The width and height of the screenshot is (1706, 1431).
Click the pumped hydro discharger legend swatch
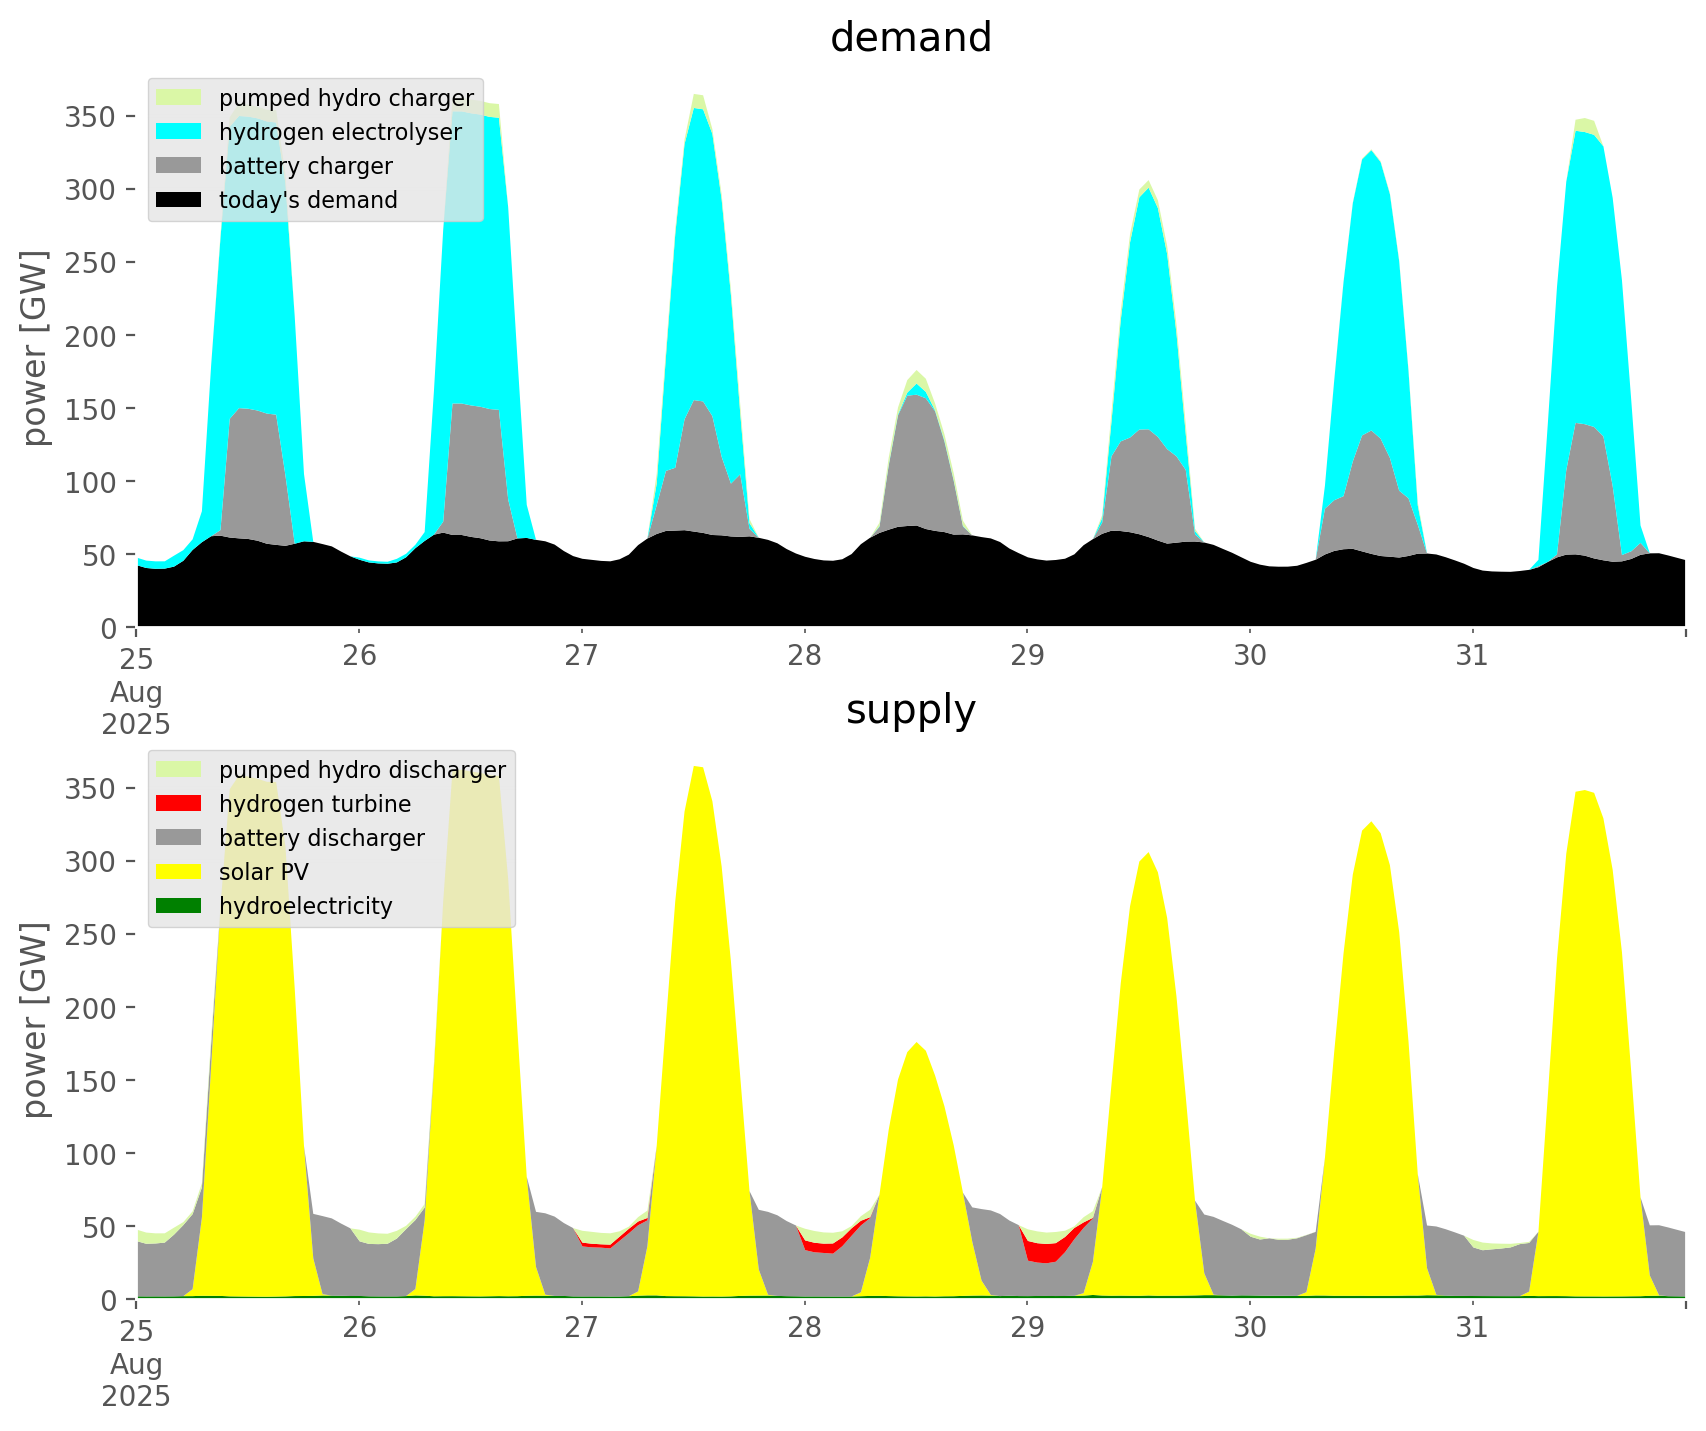[x=180, y=770]
